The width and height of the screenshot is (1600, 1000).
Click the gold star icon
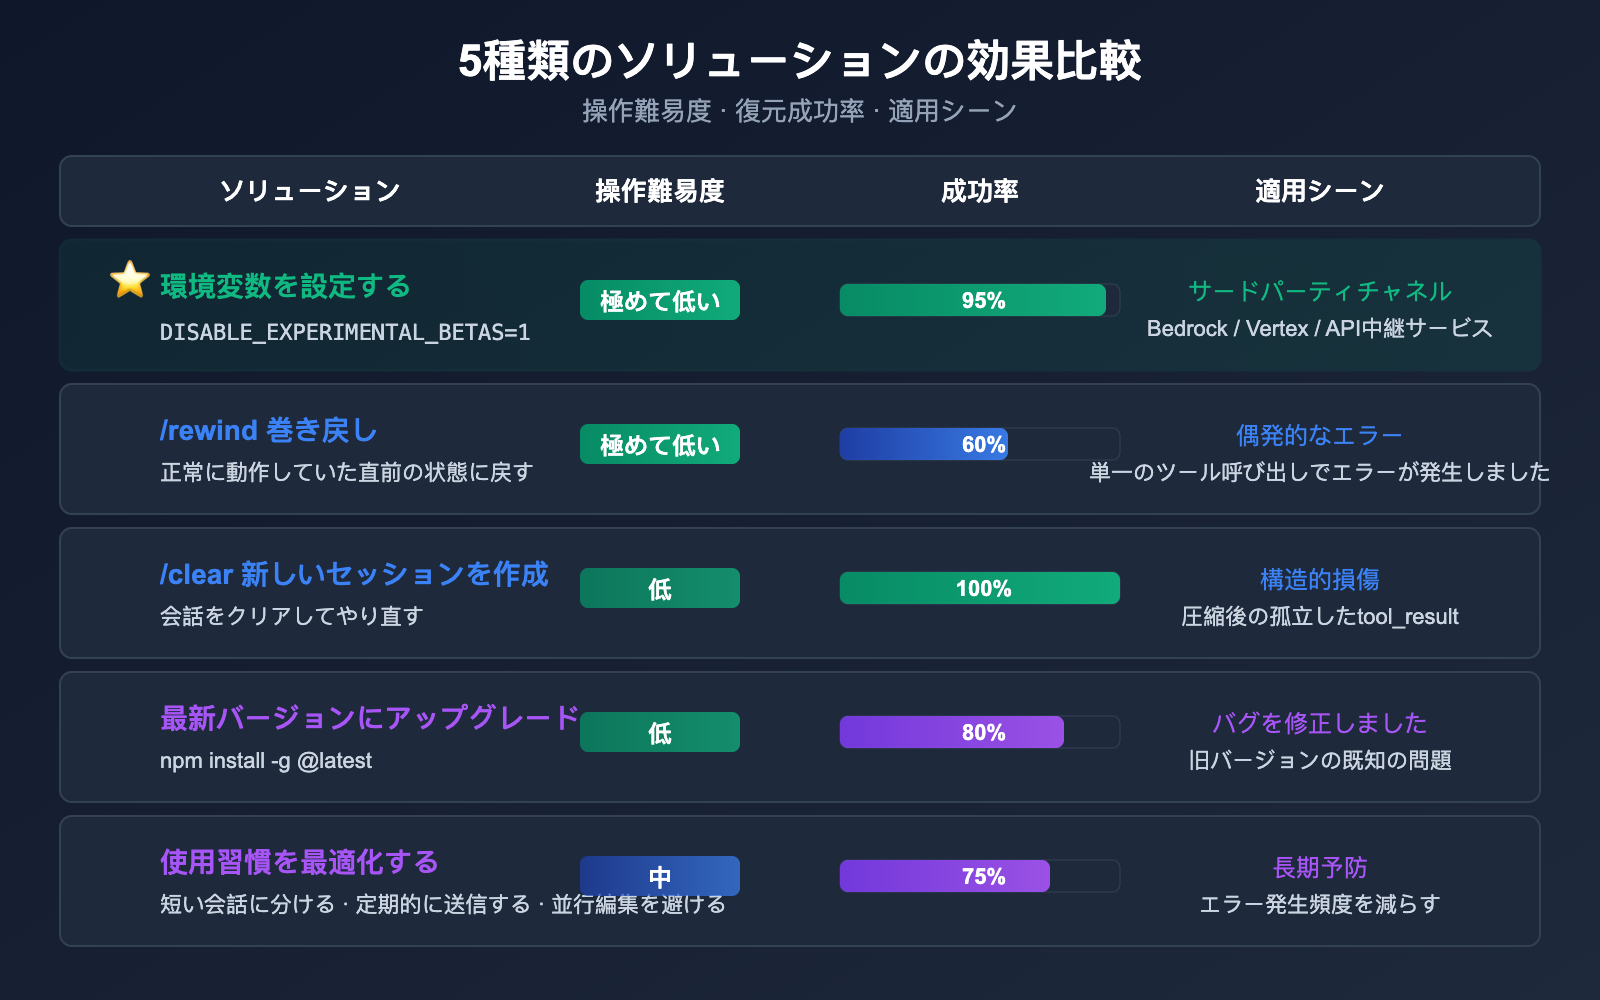tap(130, 280)
